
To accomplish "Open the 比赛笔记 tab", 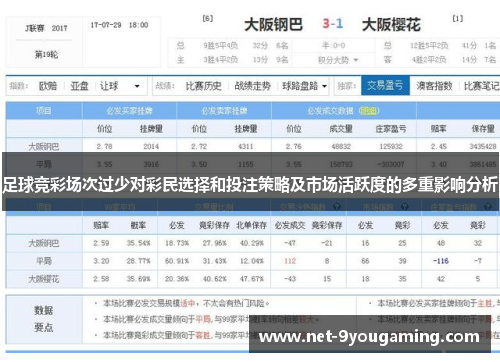I will tap(482, 86).
